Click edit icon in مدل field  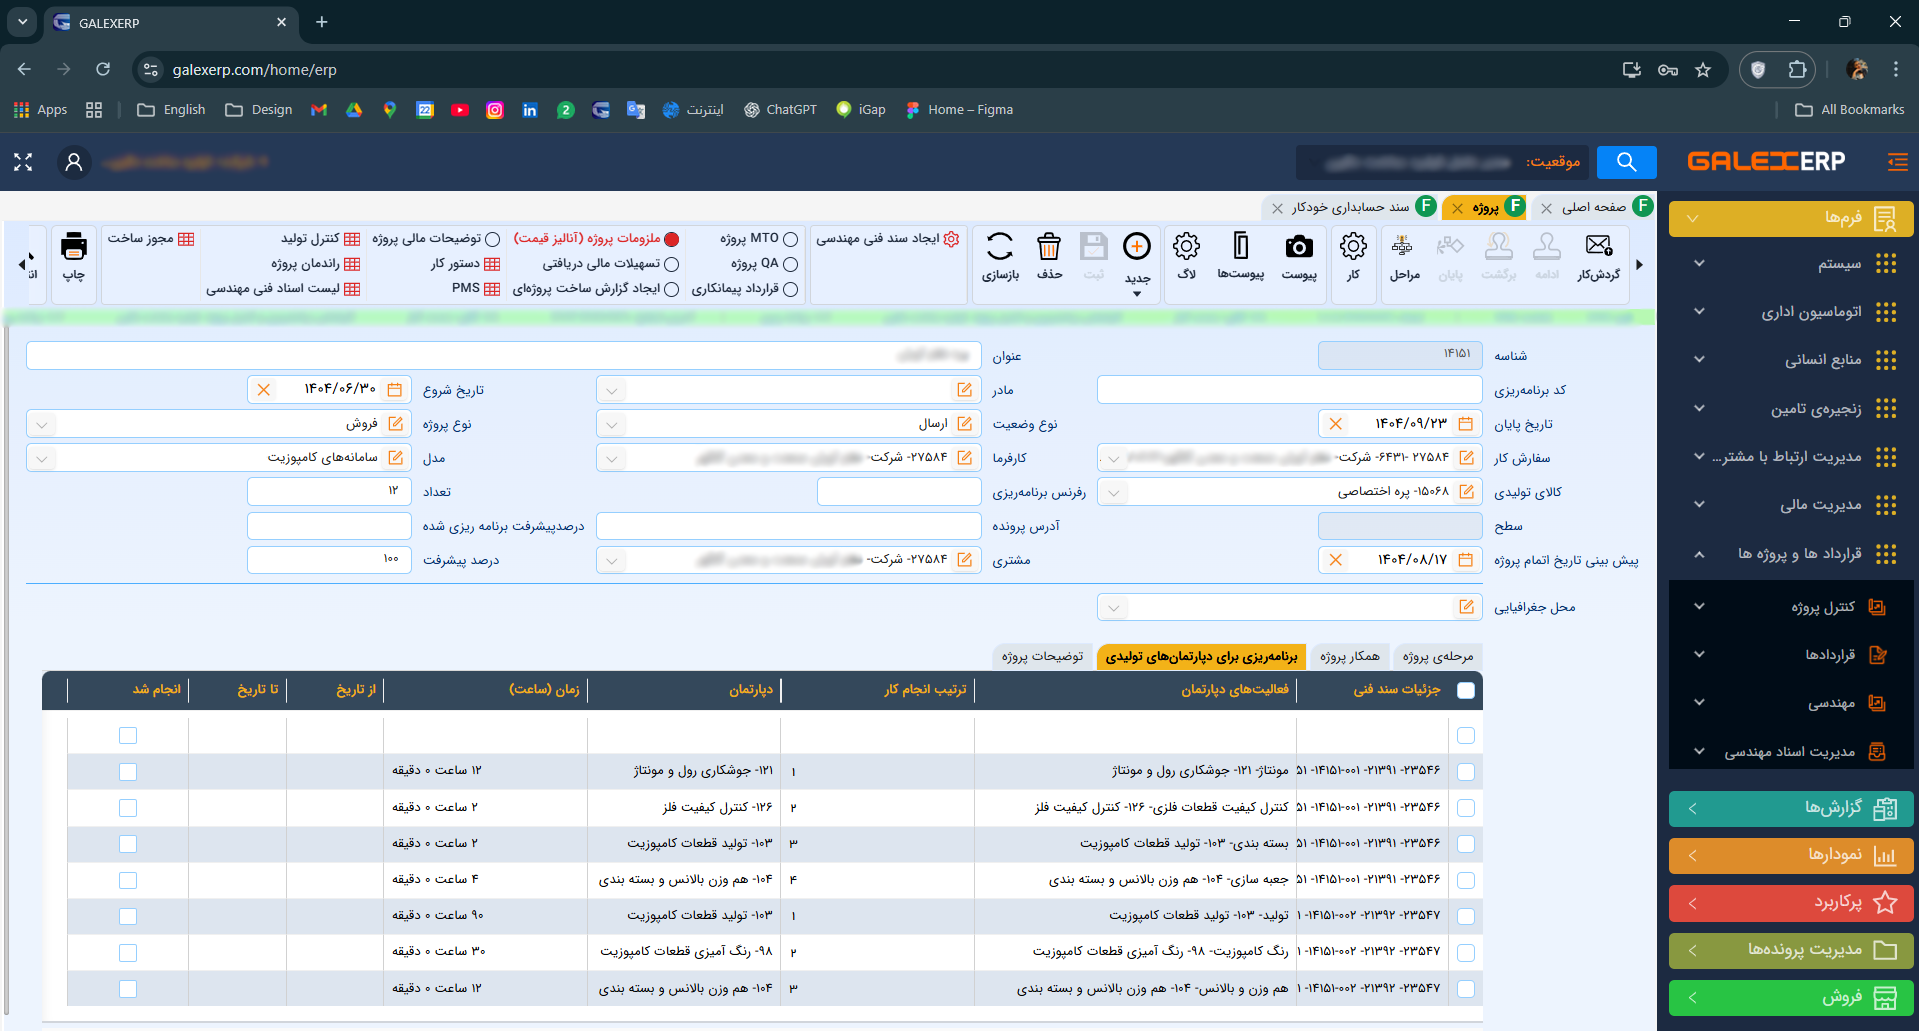396,458
